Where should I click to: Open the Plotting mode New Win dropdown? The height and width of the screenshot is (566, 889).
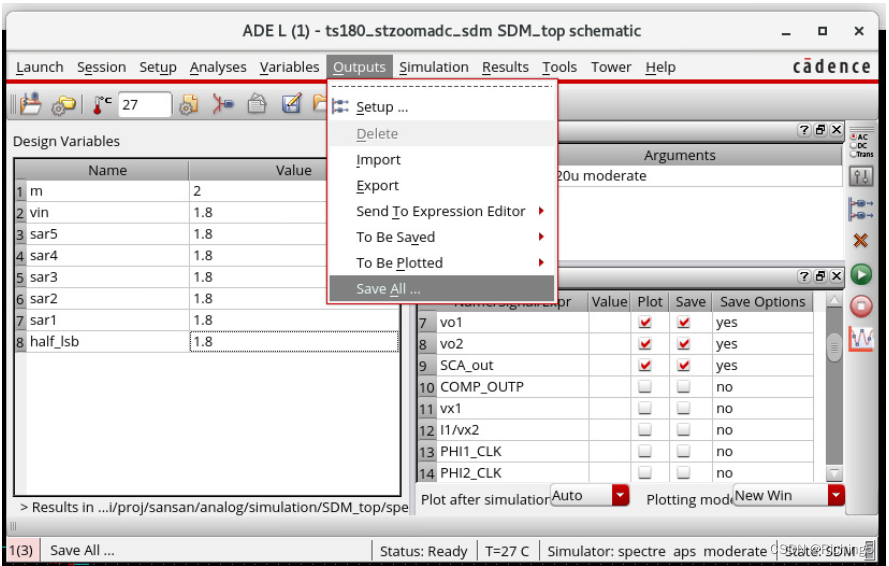coord(836,496)
